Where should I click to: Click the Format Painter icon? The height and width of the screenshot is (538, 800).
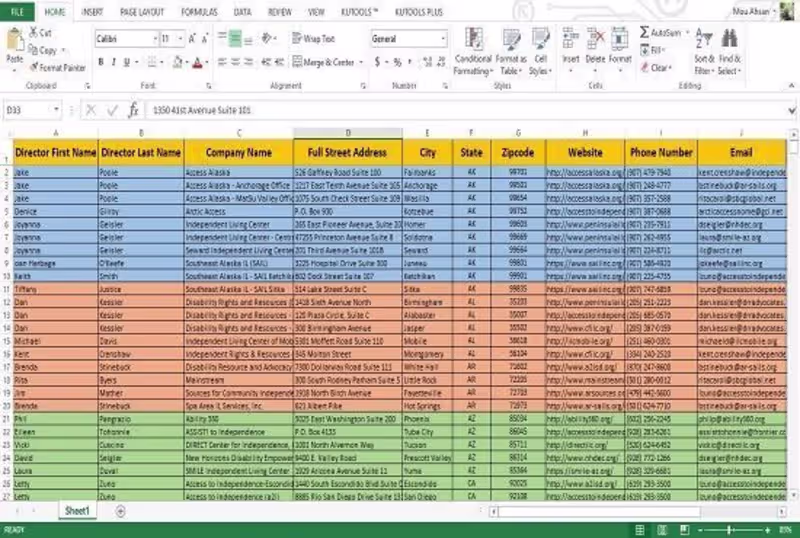tap(34, 67)
